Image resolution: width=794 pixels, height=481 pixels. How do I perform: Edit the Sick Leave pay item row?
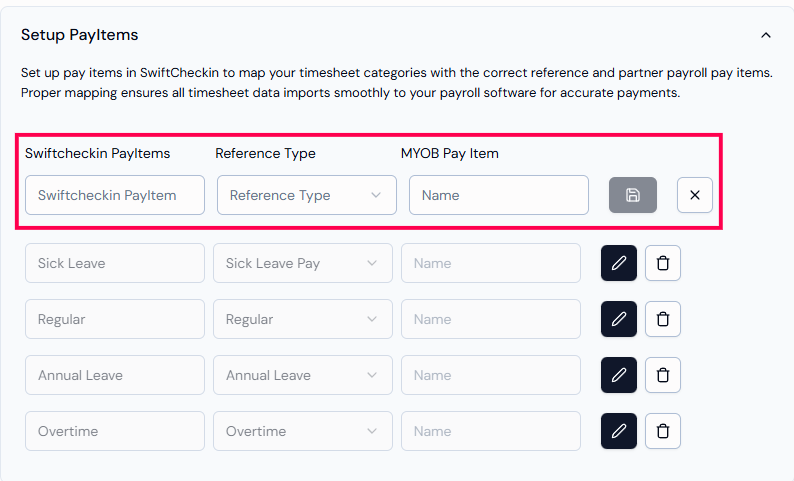pos(618,263)
